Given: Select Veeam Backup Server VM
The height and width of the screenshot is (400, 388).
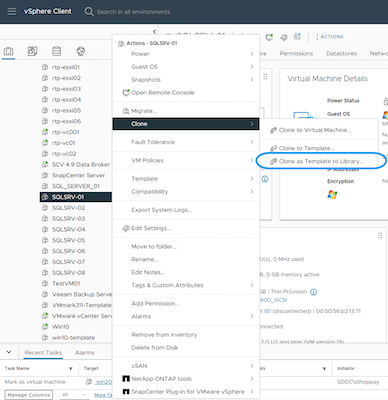Looking at the screenshot, I should pyautogui.click(x=82, y=294).
